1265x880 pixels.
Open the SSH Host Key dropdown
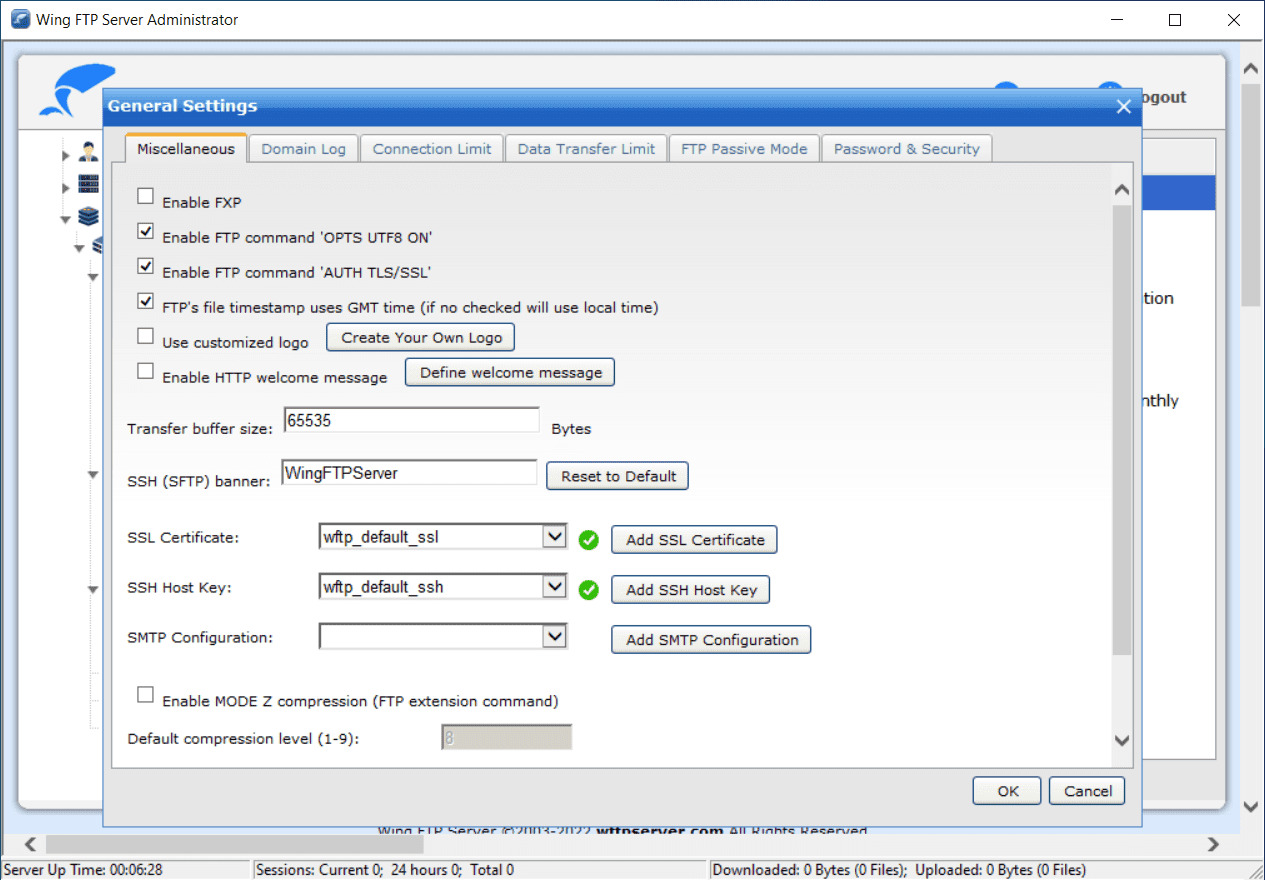point(554,586)
